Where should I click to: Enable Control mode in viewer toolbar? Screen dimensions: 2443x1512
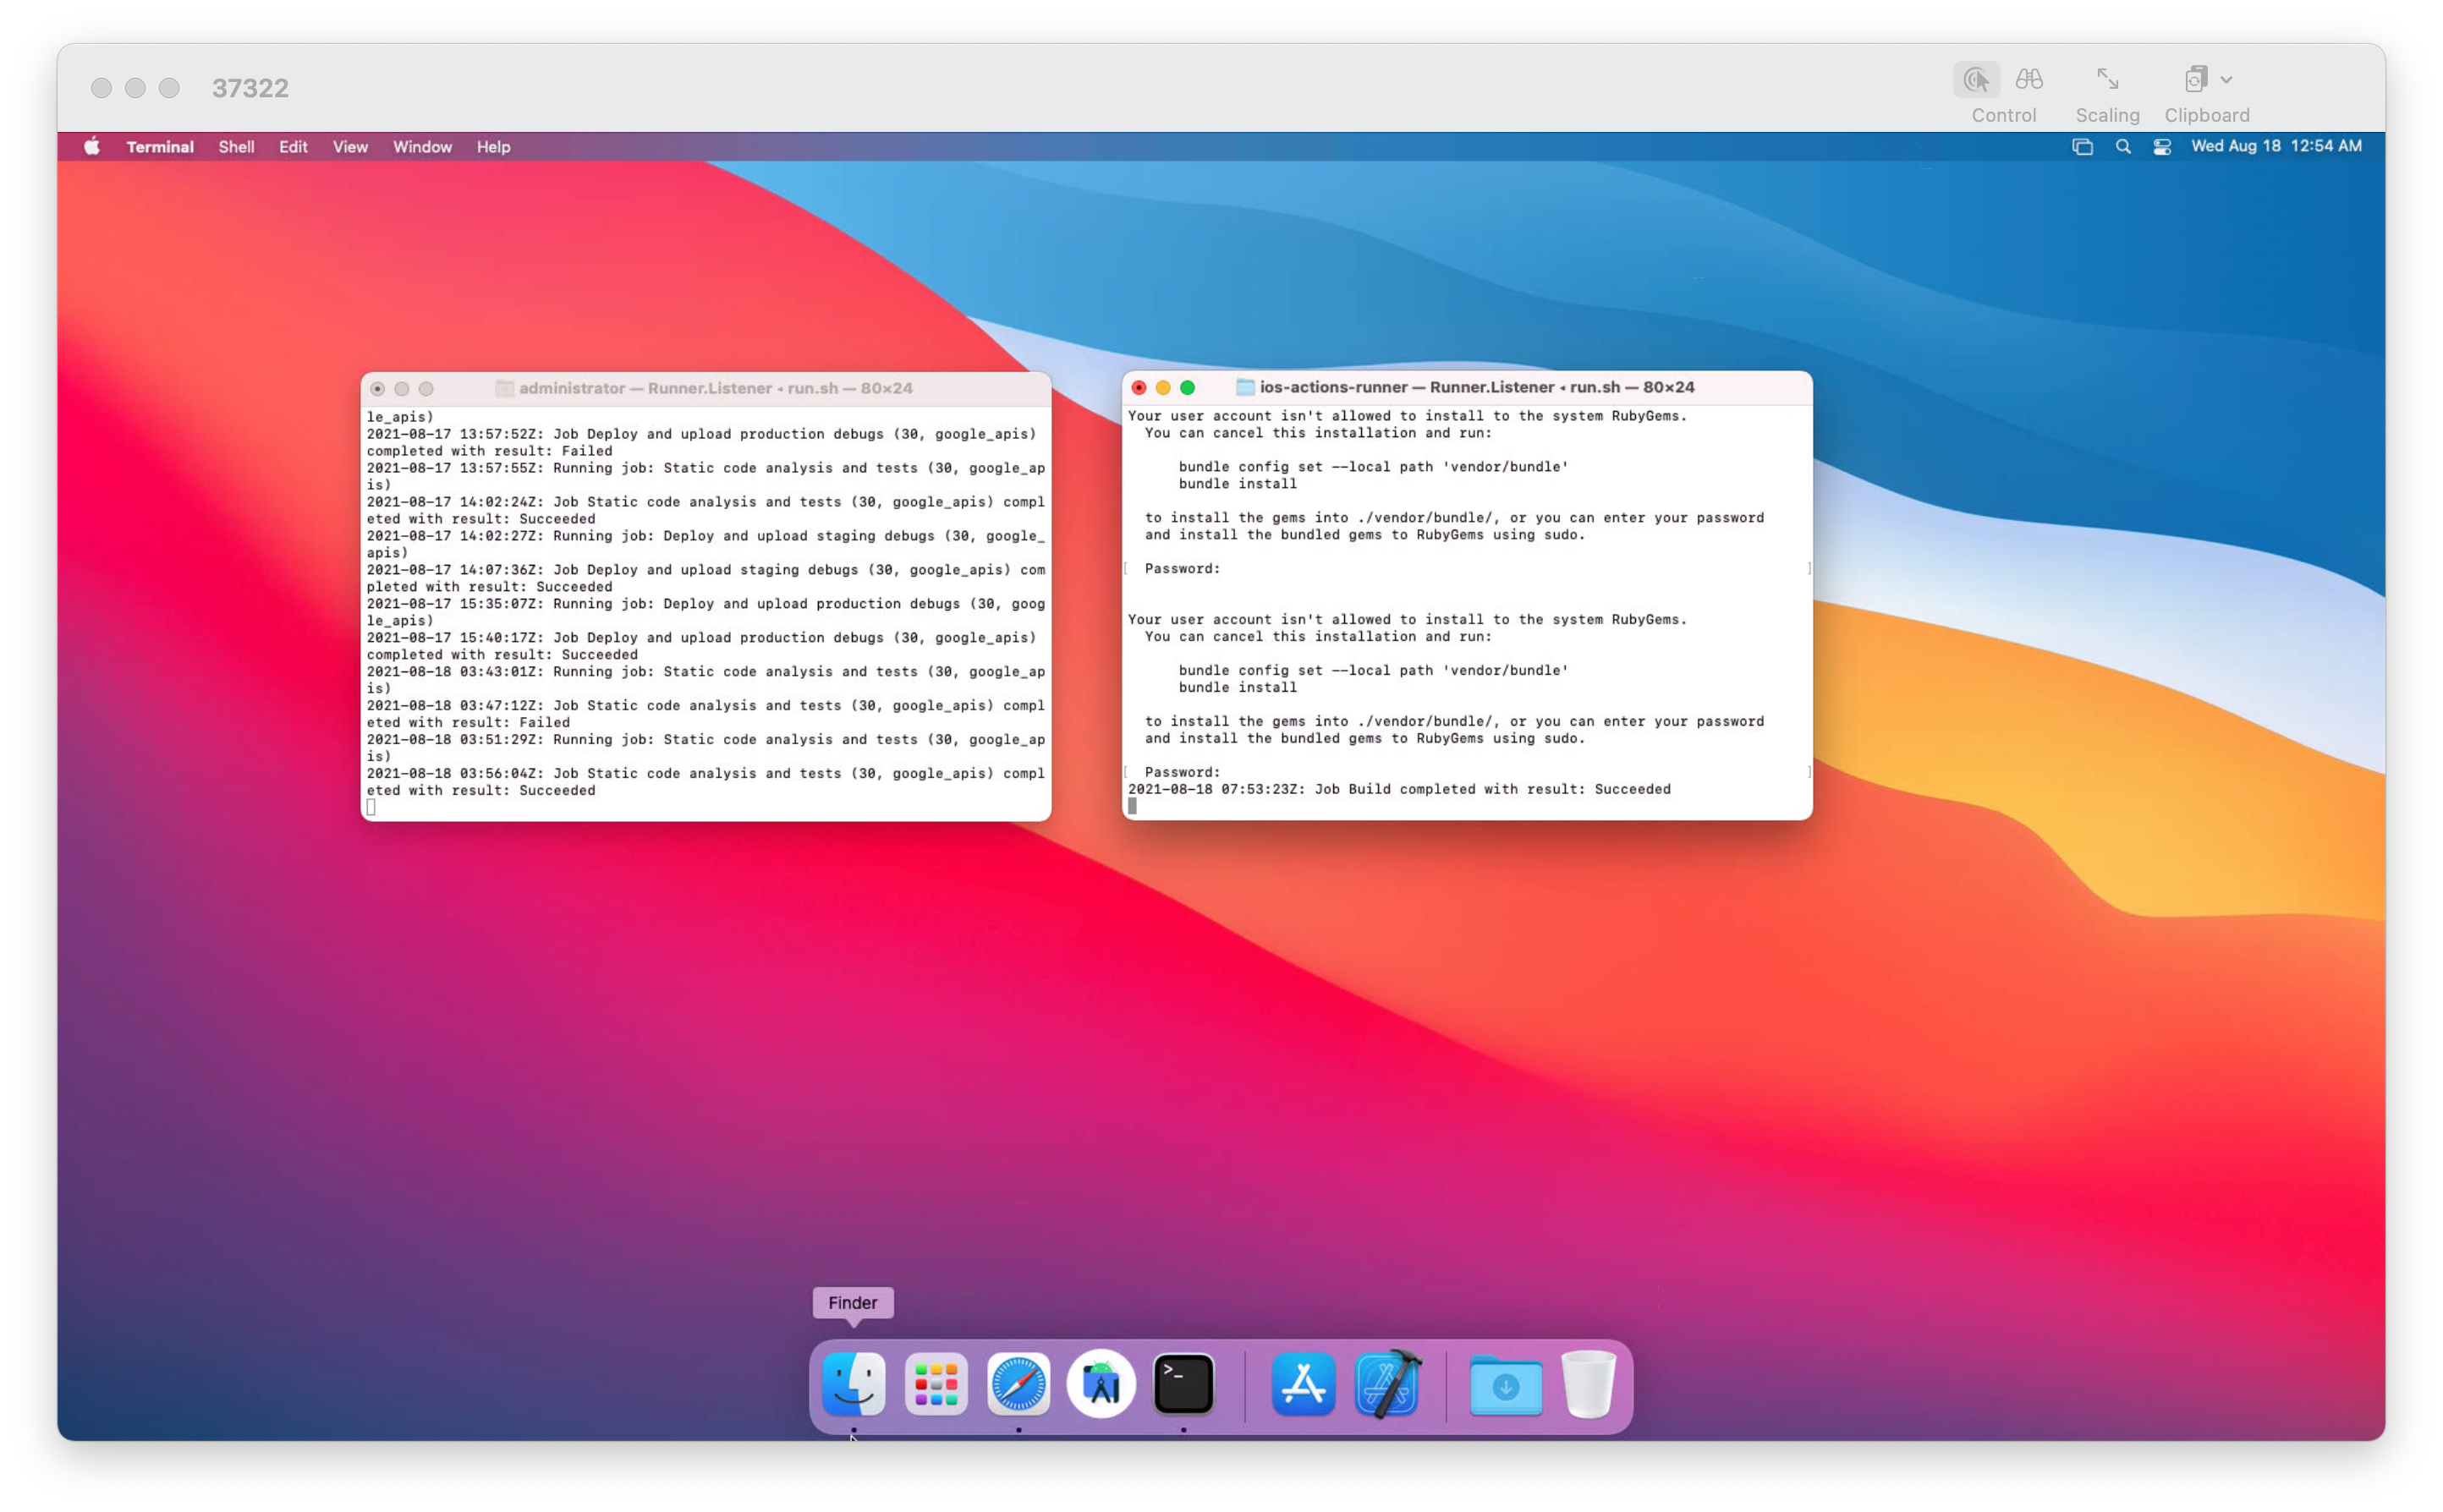coord(1975,79)
